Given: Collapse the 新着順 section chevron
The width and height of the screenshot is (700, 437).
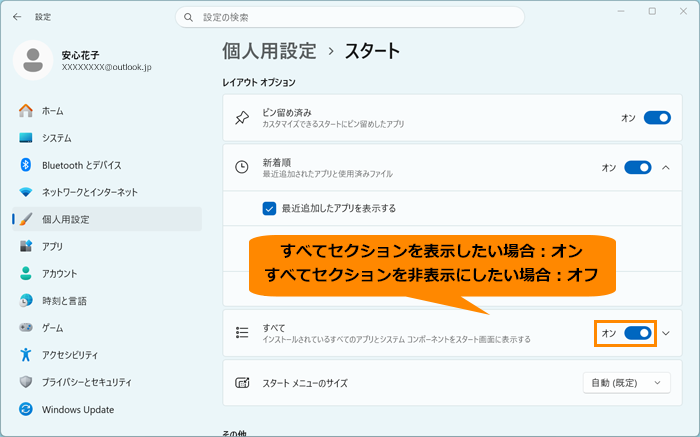Looking at the screenshot, I should coord(666,168).
